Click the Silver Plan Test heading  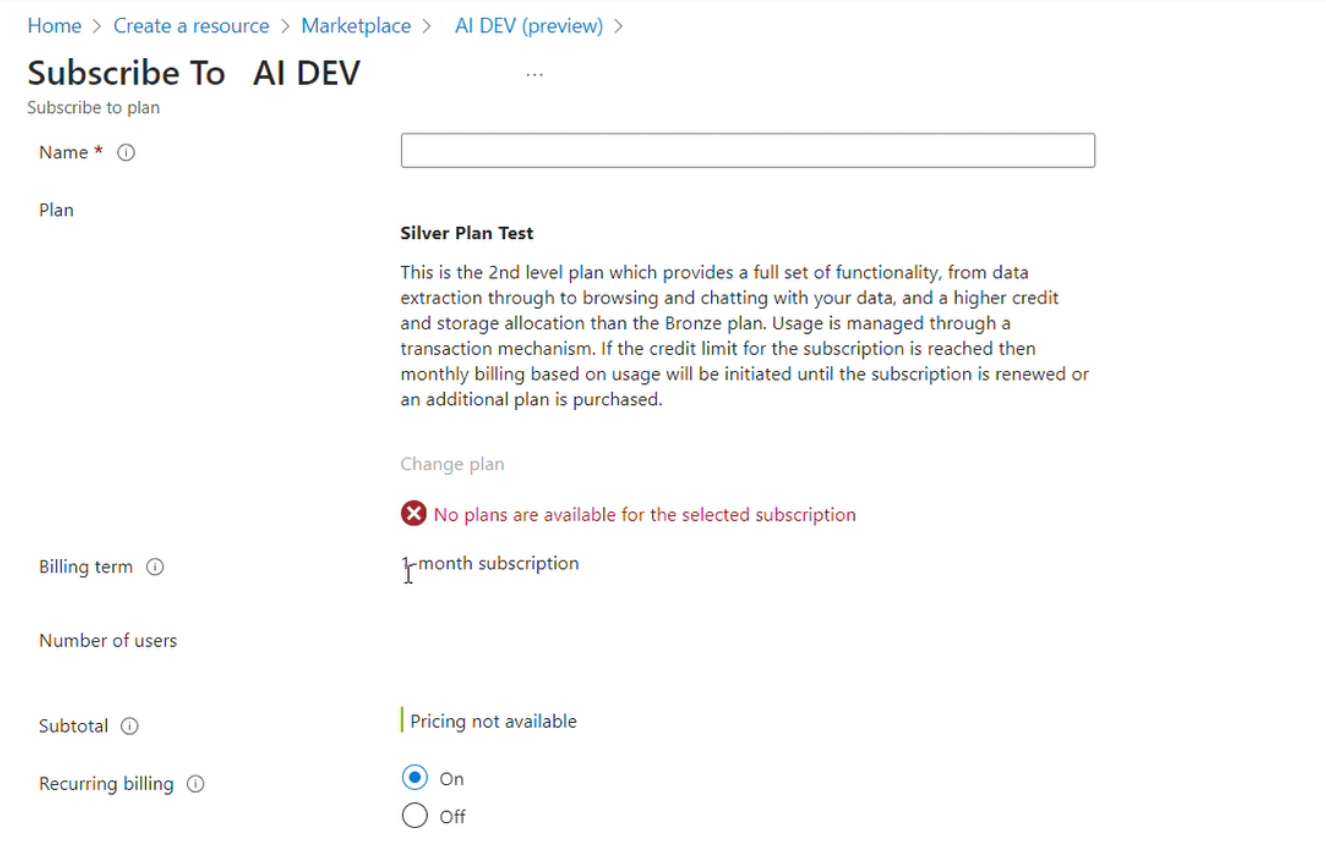(x=466, y=232)
